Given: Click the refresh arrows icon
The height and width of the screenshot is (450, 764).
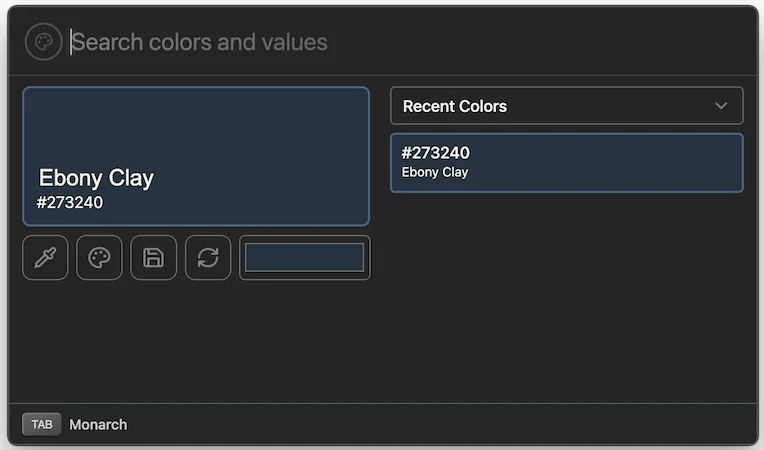Looking at the screenshot, I should [x=208, y=258].
